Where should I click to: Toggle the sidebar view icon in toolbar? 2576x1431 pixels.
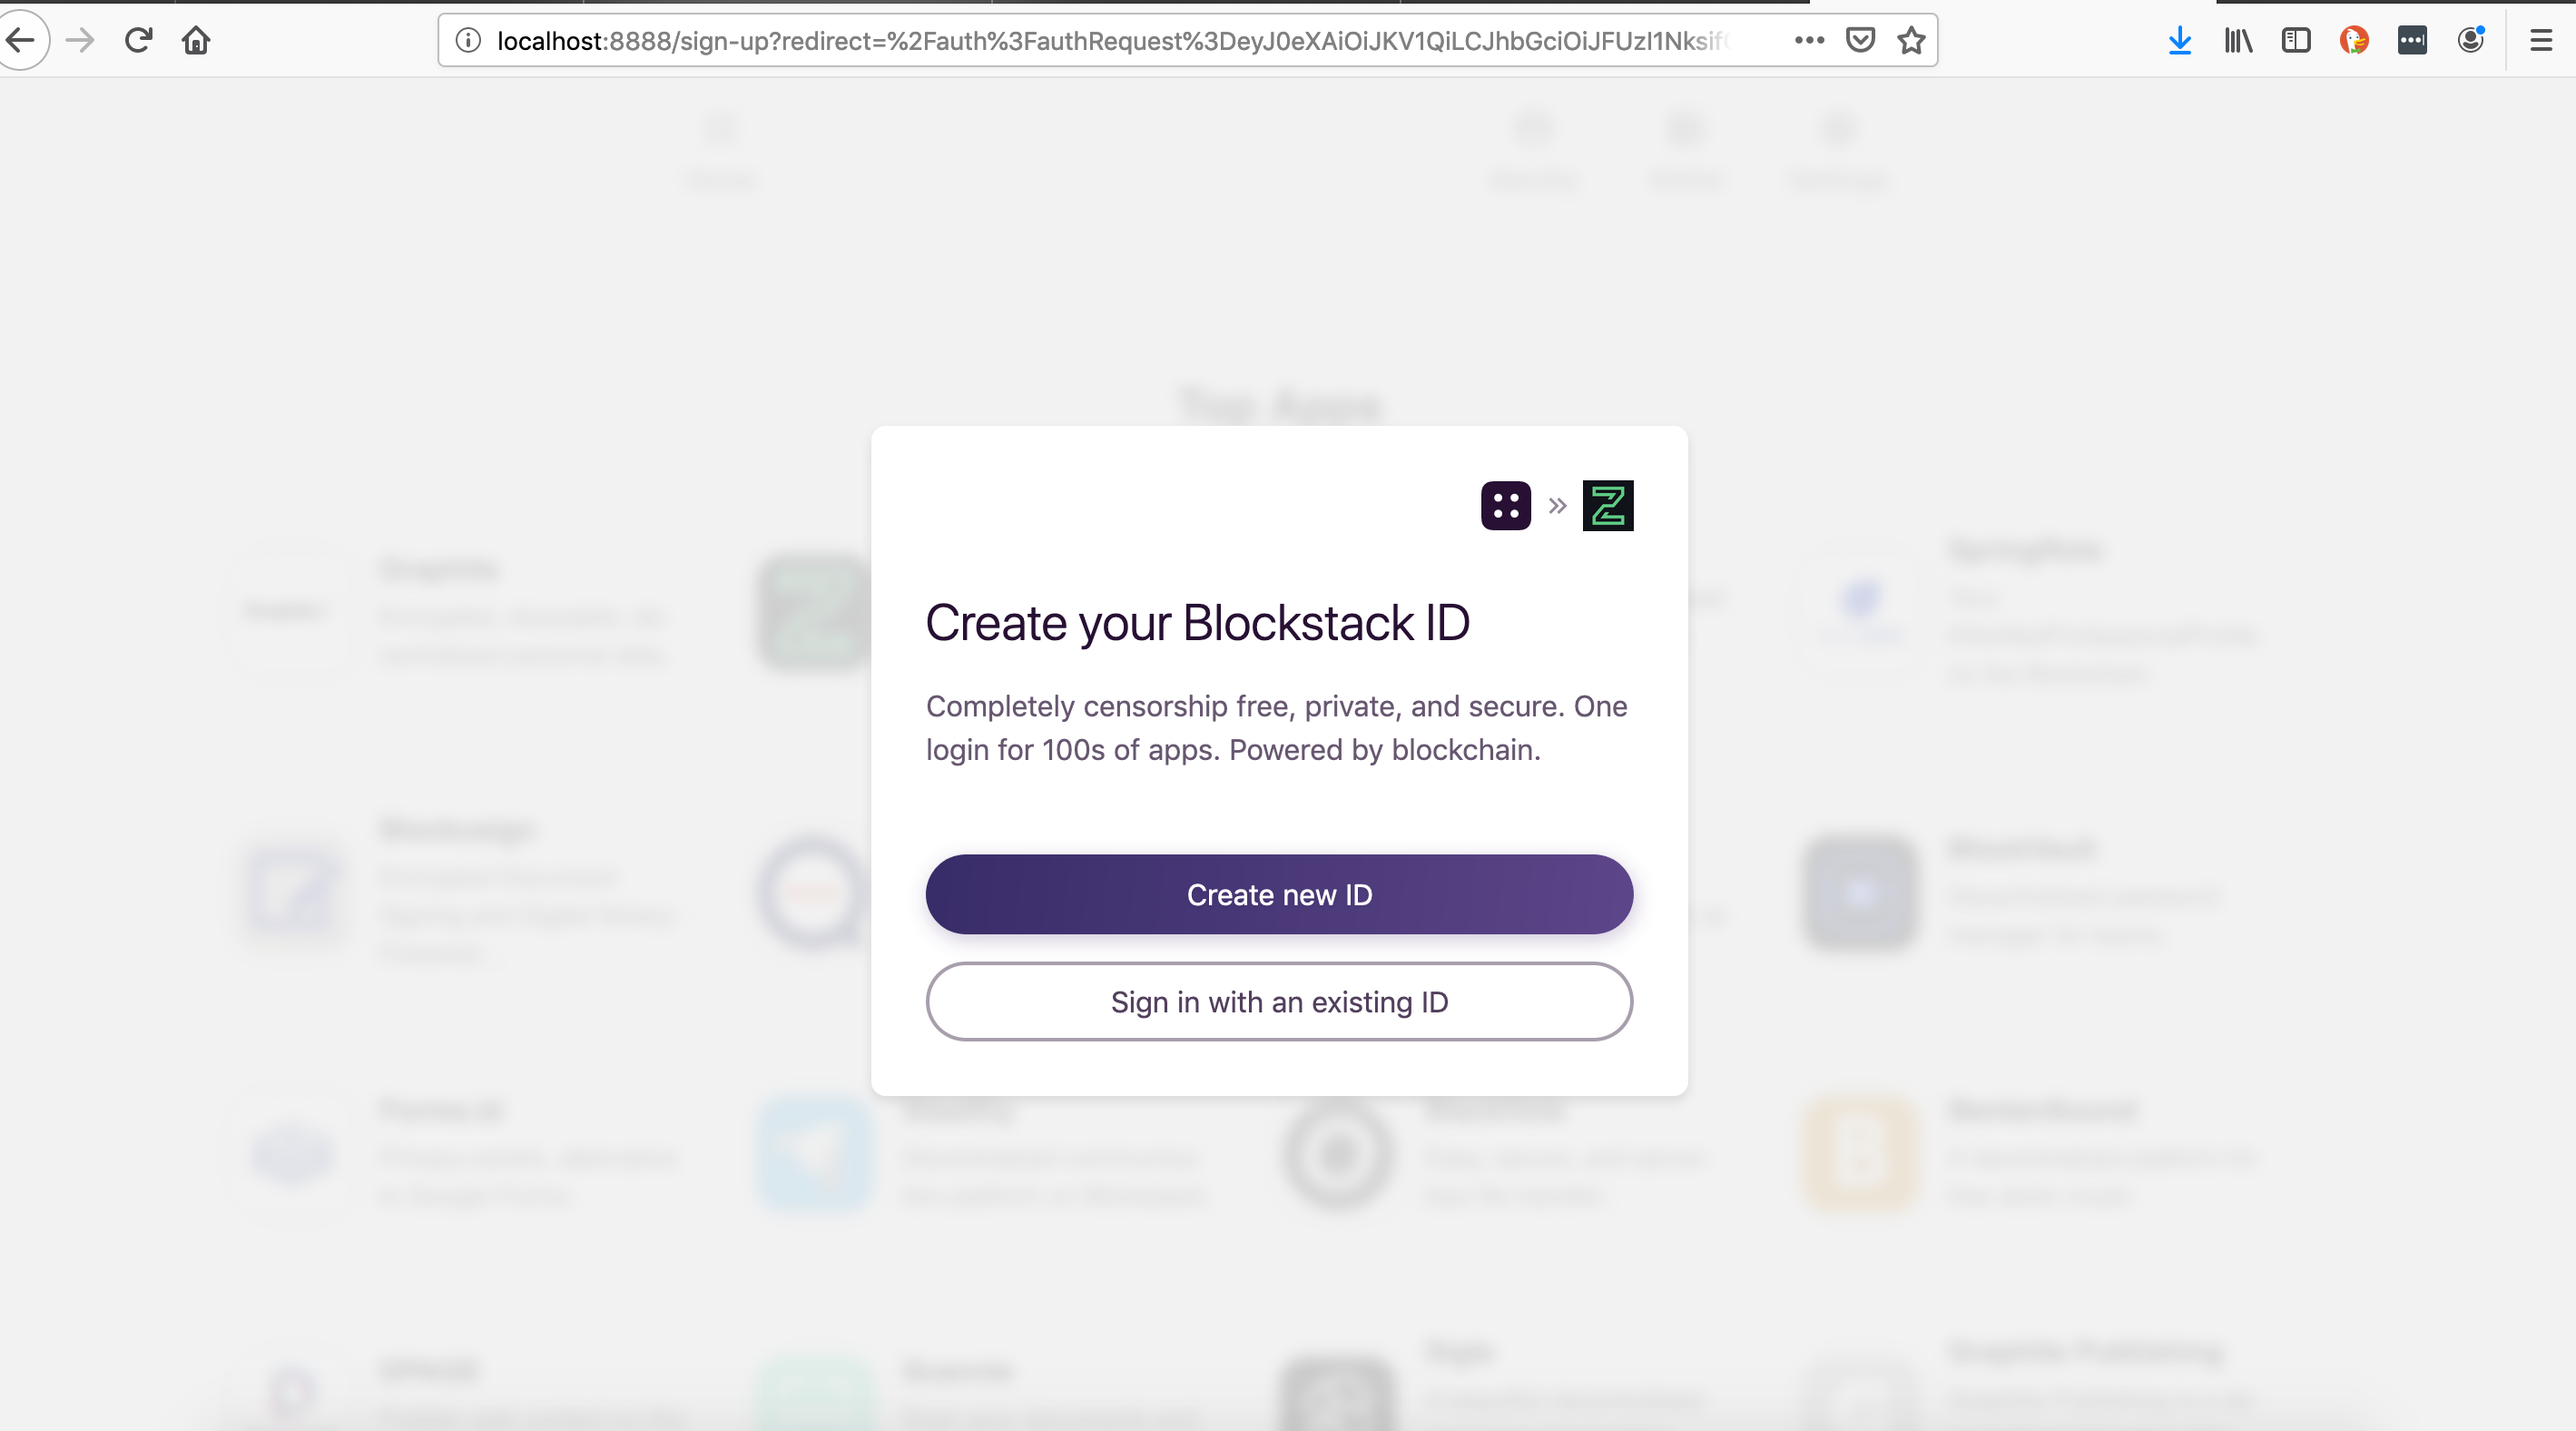click(2296, 40)
